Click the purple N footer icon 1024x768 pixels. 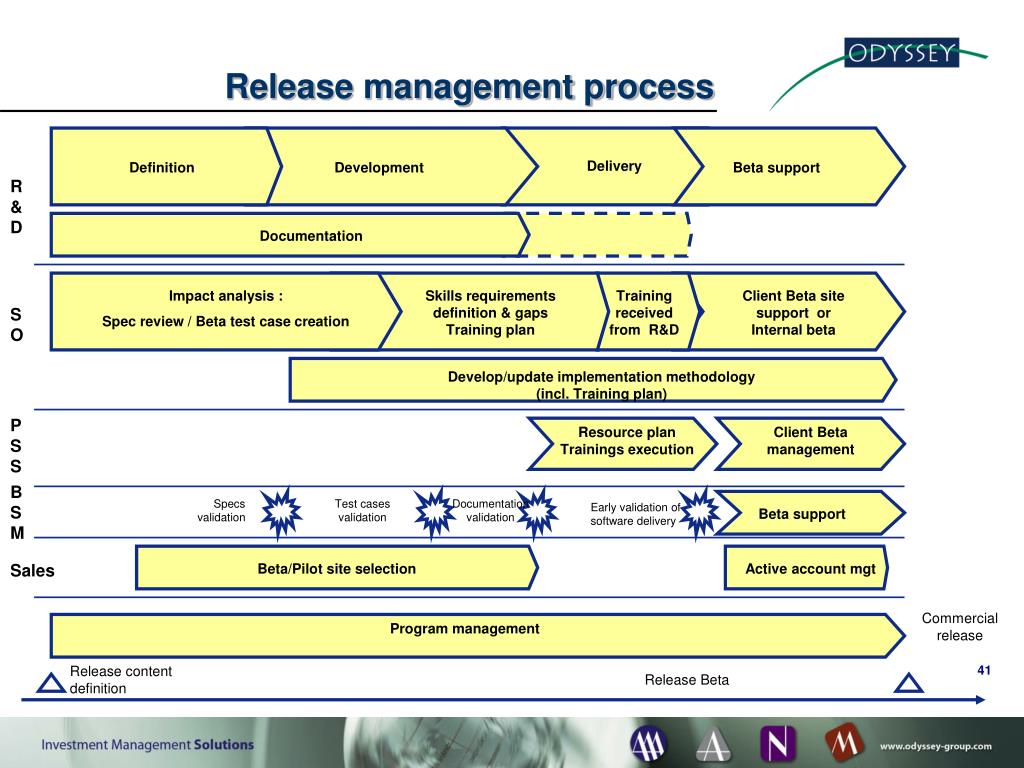click(x=778, y=744)
